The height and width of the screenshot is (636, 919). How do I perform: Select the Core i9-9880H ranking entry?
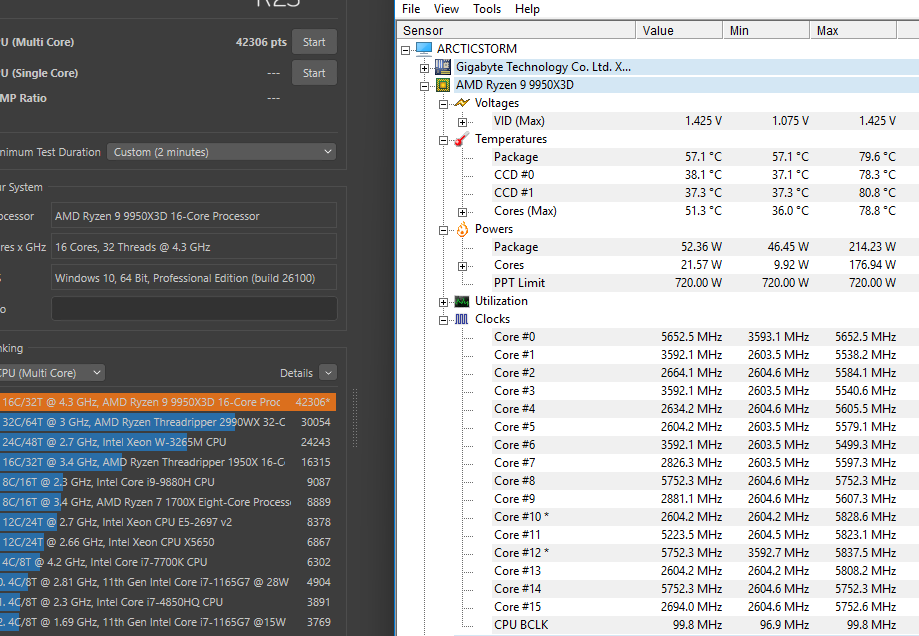[x=168, y=482]
